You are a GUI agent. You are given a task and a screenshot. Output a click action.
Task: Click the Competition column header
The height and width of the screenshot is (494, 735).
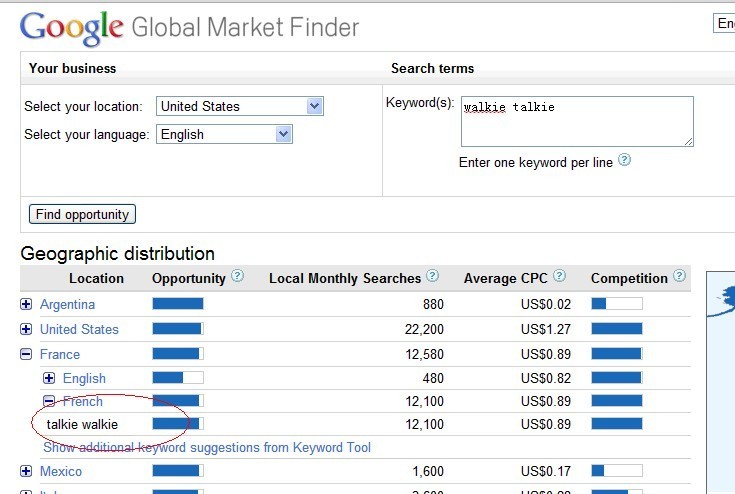[629, 279]
